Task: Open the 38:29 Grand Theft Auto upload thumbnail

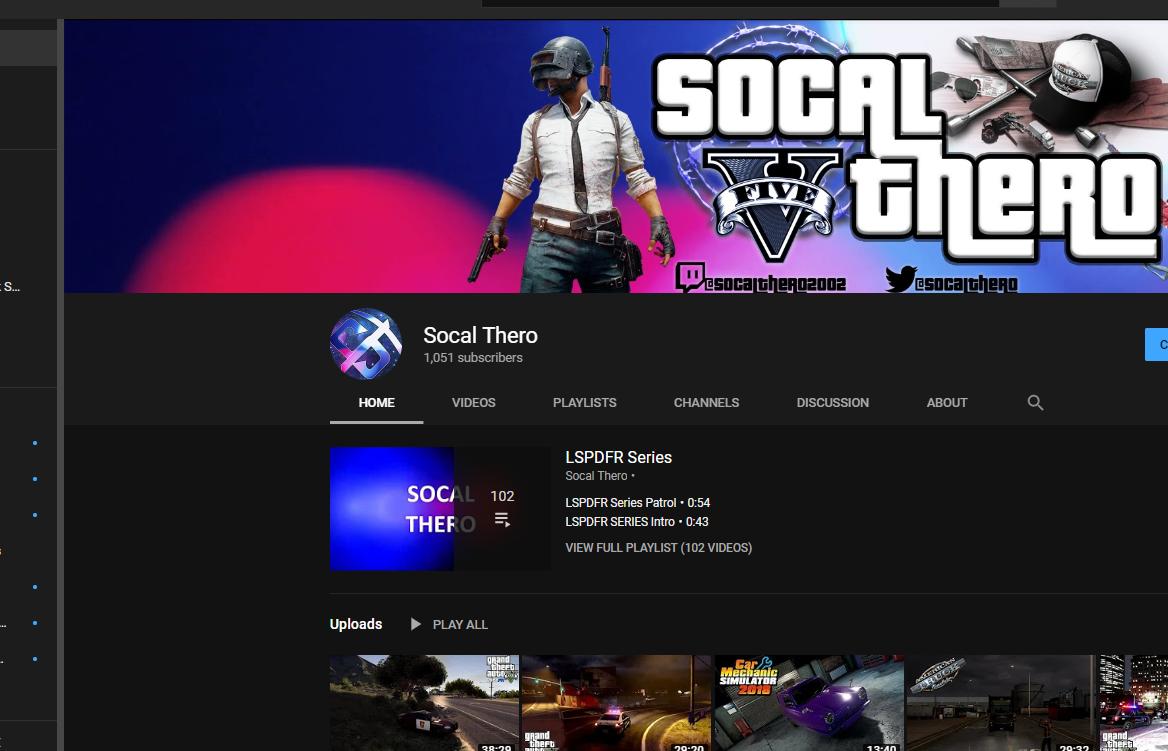Action: (424, 703)
